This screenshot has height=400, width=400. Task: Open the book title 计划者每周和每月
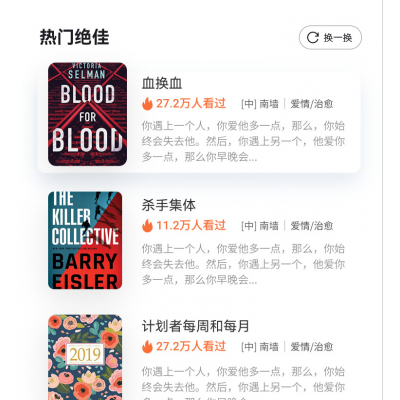click(x=196, y=326)
